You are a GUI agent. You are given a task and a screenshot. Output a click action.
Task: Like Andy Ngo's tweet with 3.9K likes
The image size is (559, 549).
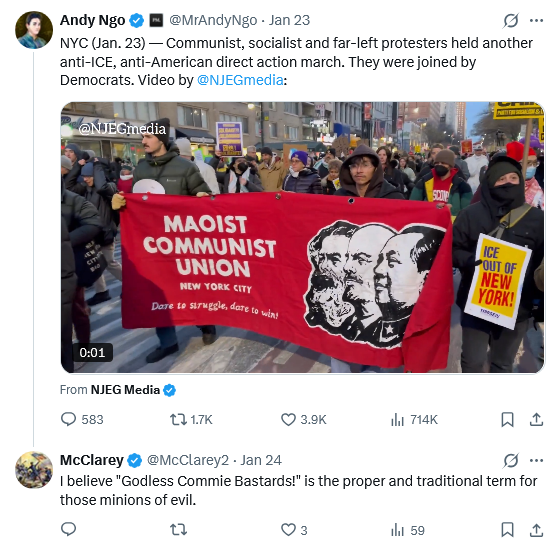click(303, 420)
